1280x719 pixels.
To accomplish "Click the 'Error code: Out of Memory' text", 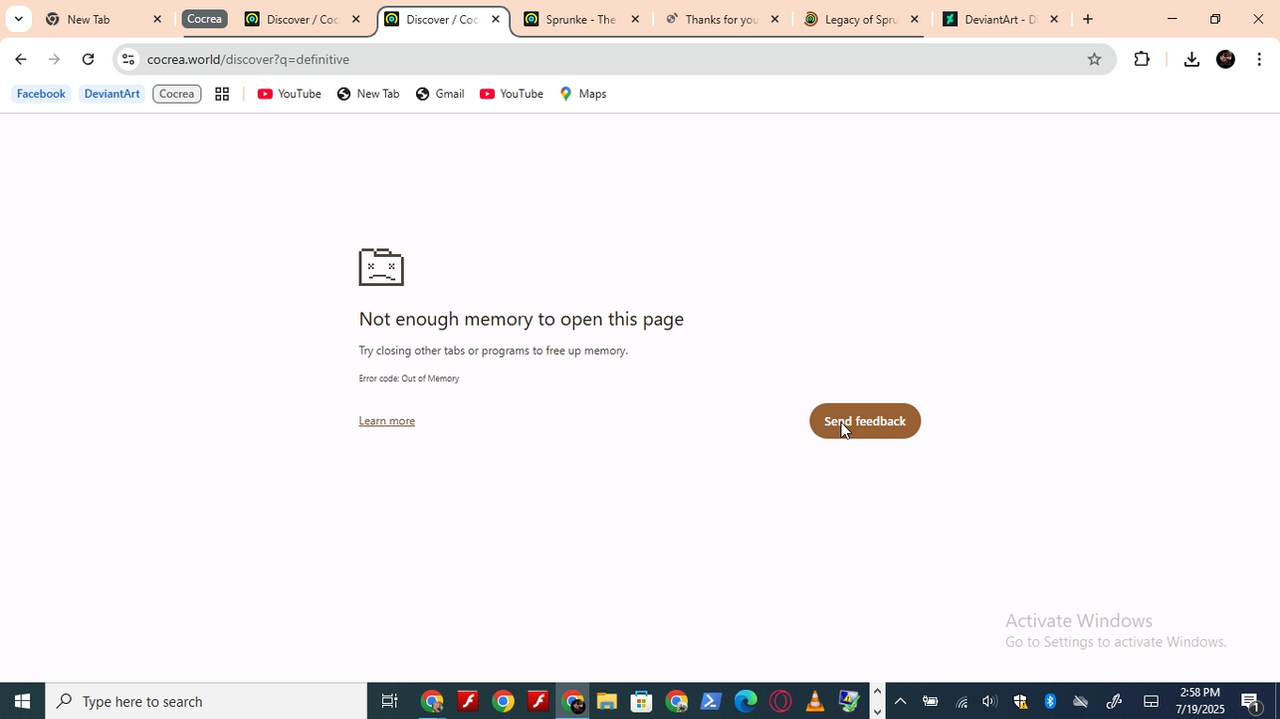I will 409,379.
